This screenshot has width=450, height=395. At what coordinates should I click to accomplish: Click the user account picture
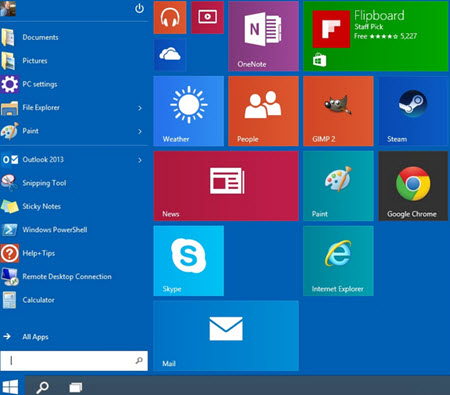pos(8,9)
